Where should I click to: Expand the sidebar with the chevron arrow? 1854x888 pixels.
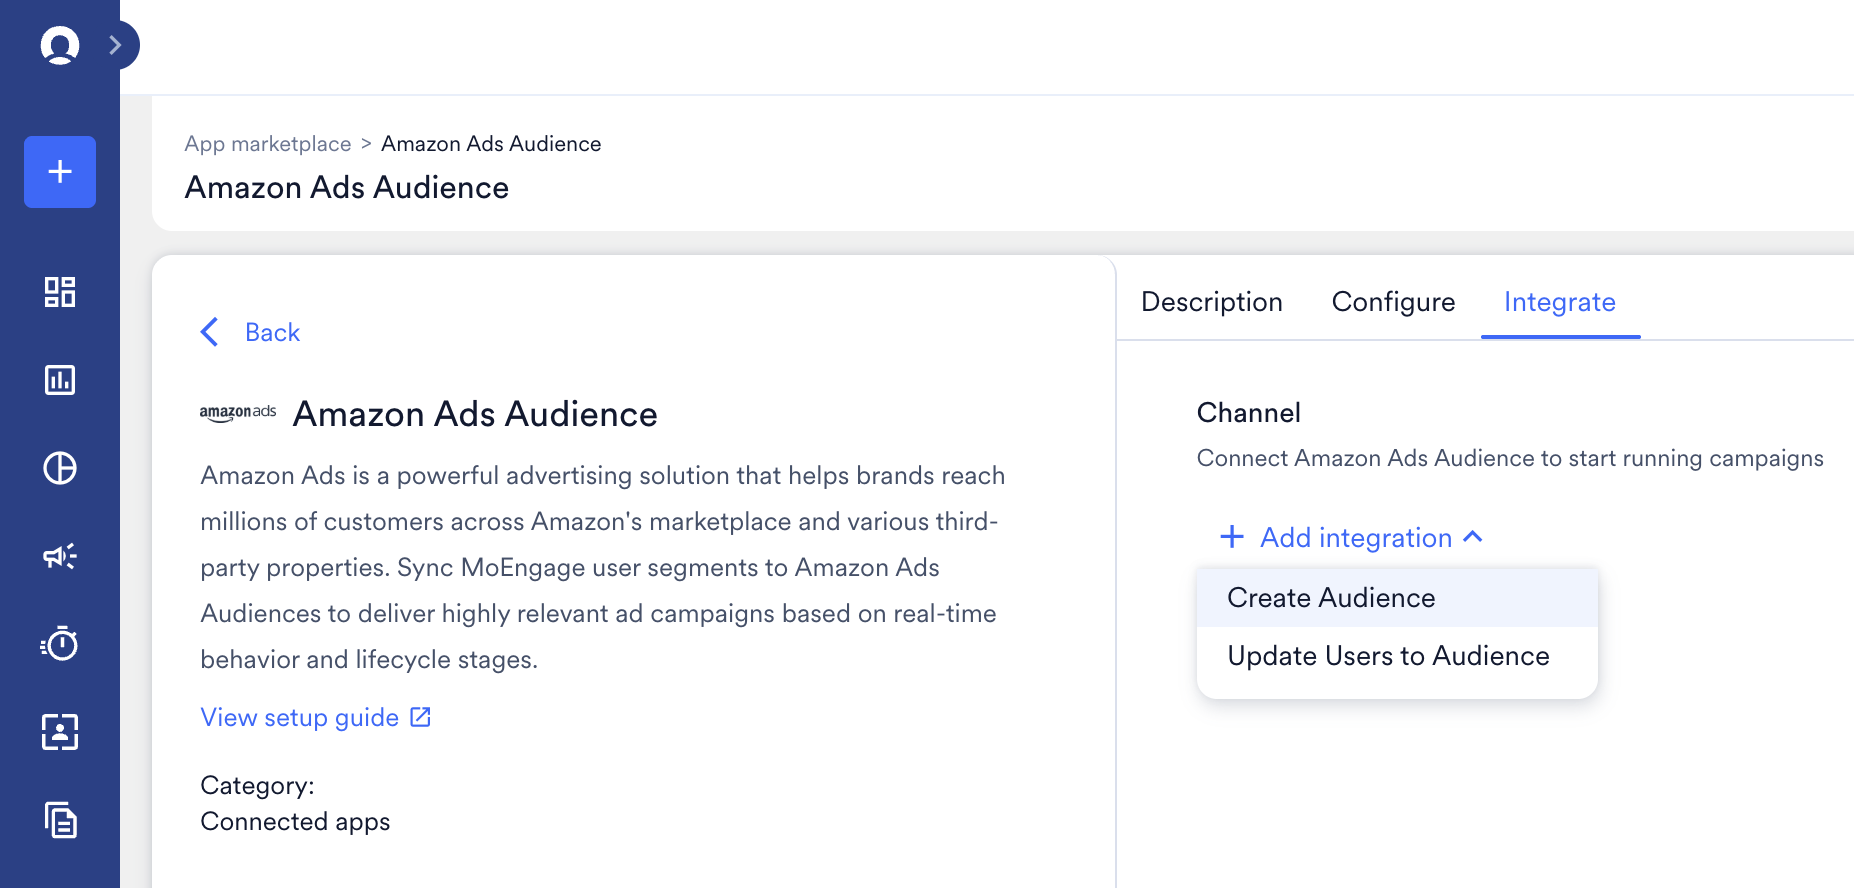click(116, 45)
